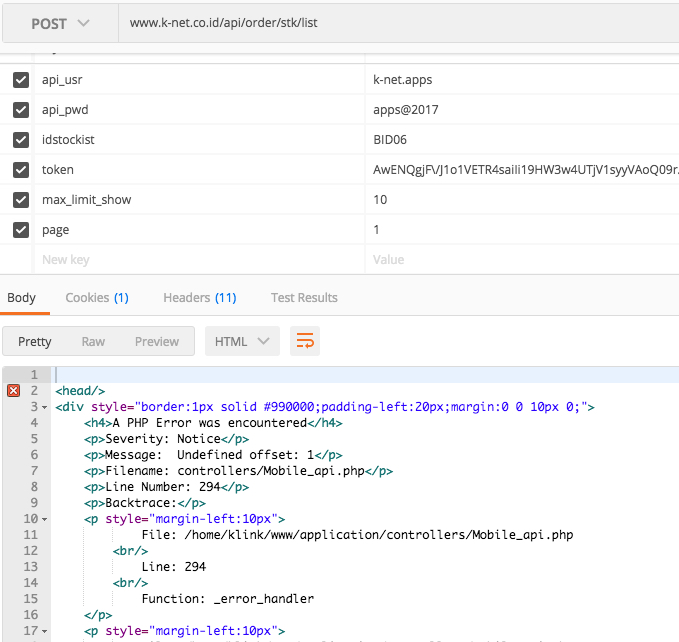Collapse the paragraph fold at line 17
The width and height of the screenshot is (679, 642).
[x=45, y=631]
